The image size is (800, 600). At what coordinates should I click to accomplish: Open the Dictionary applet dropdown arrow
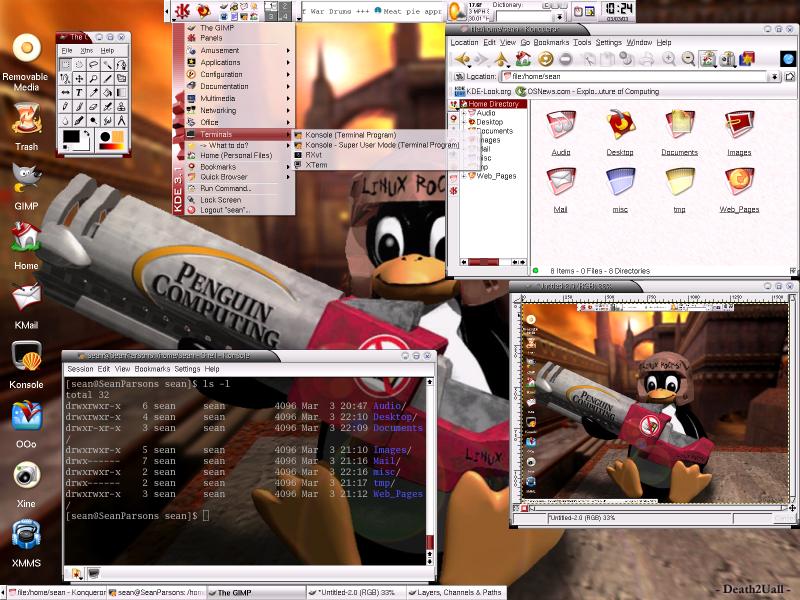(x=560, y=17)
